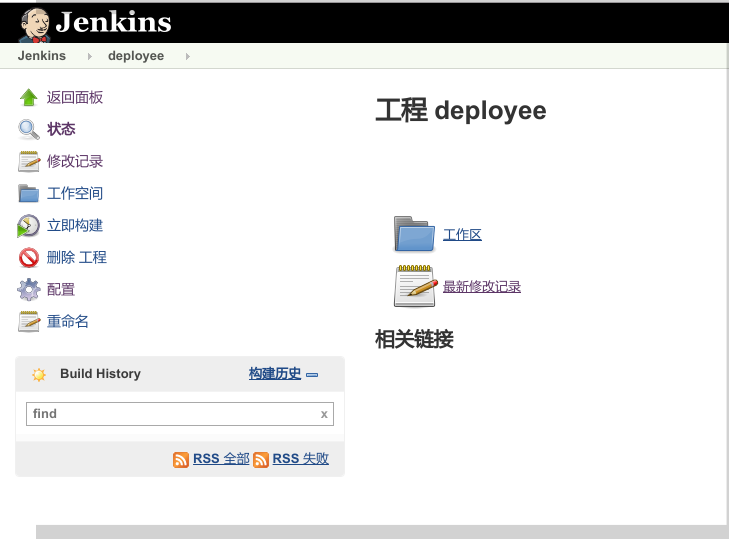
Task: Open the 工作区 link
Action: [462, 234]
